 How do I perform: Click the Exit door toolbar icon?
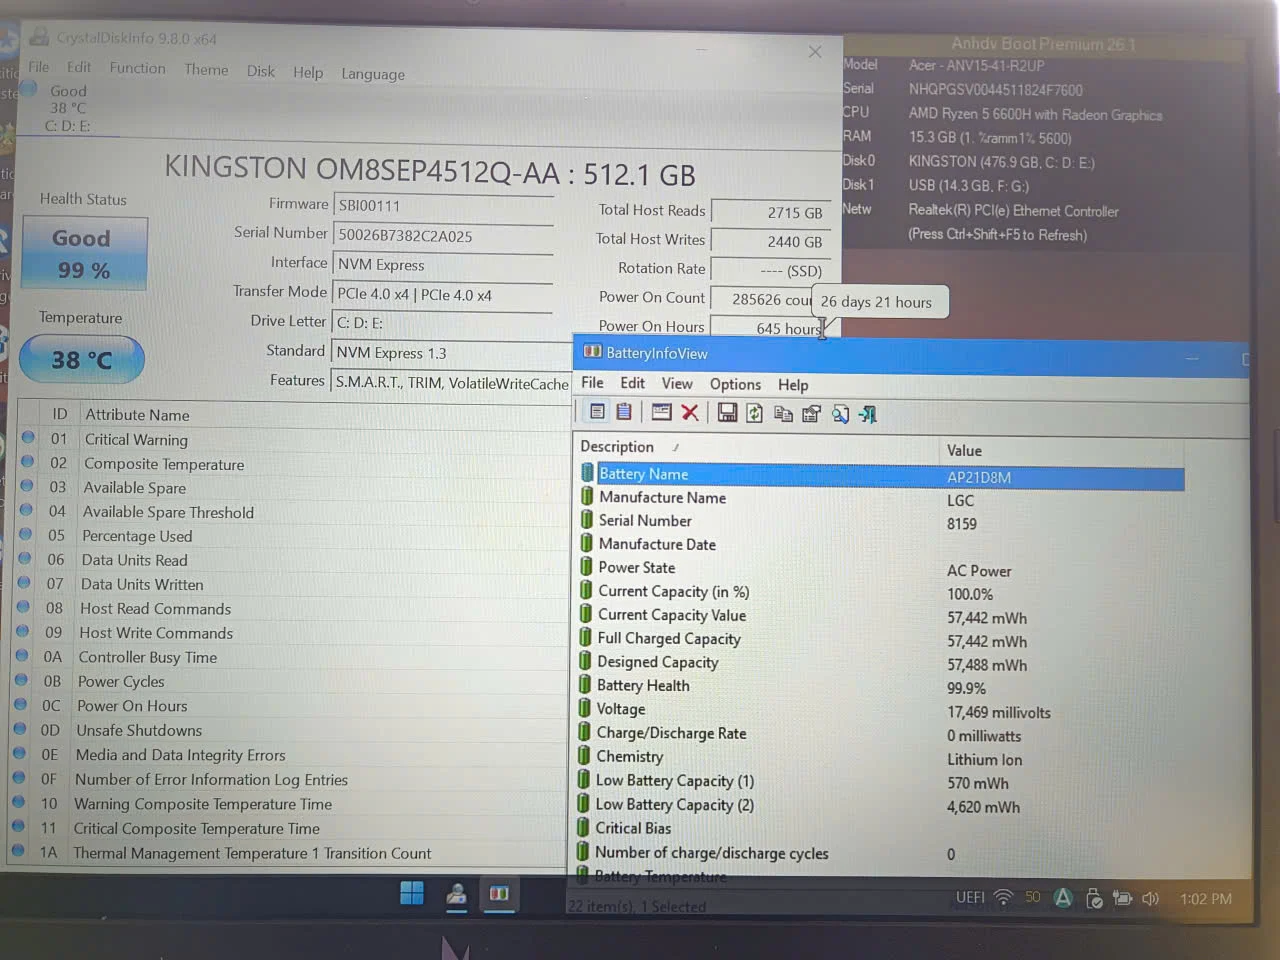click(868, 414)
